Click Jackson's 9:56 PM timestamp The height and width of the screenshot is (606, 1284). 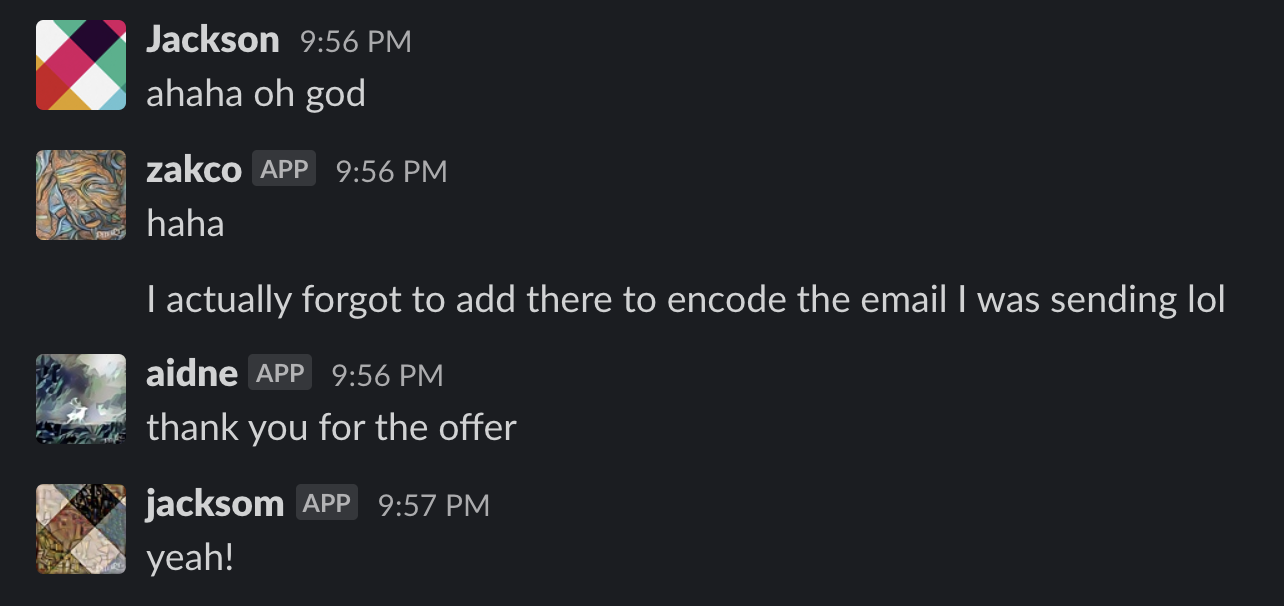pos(356,42)
